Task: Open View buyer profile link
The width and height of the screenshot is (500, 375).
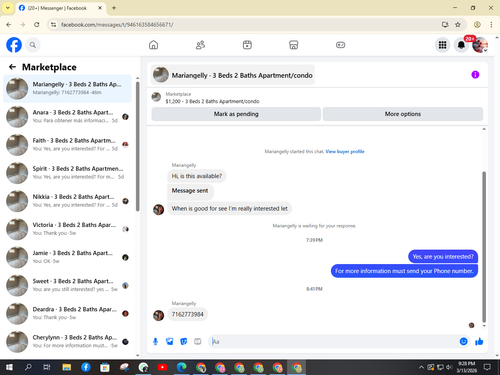Action: pyautogui.click(x=345, y=152)
